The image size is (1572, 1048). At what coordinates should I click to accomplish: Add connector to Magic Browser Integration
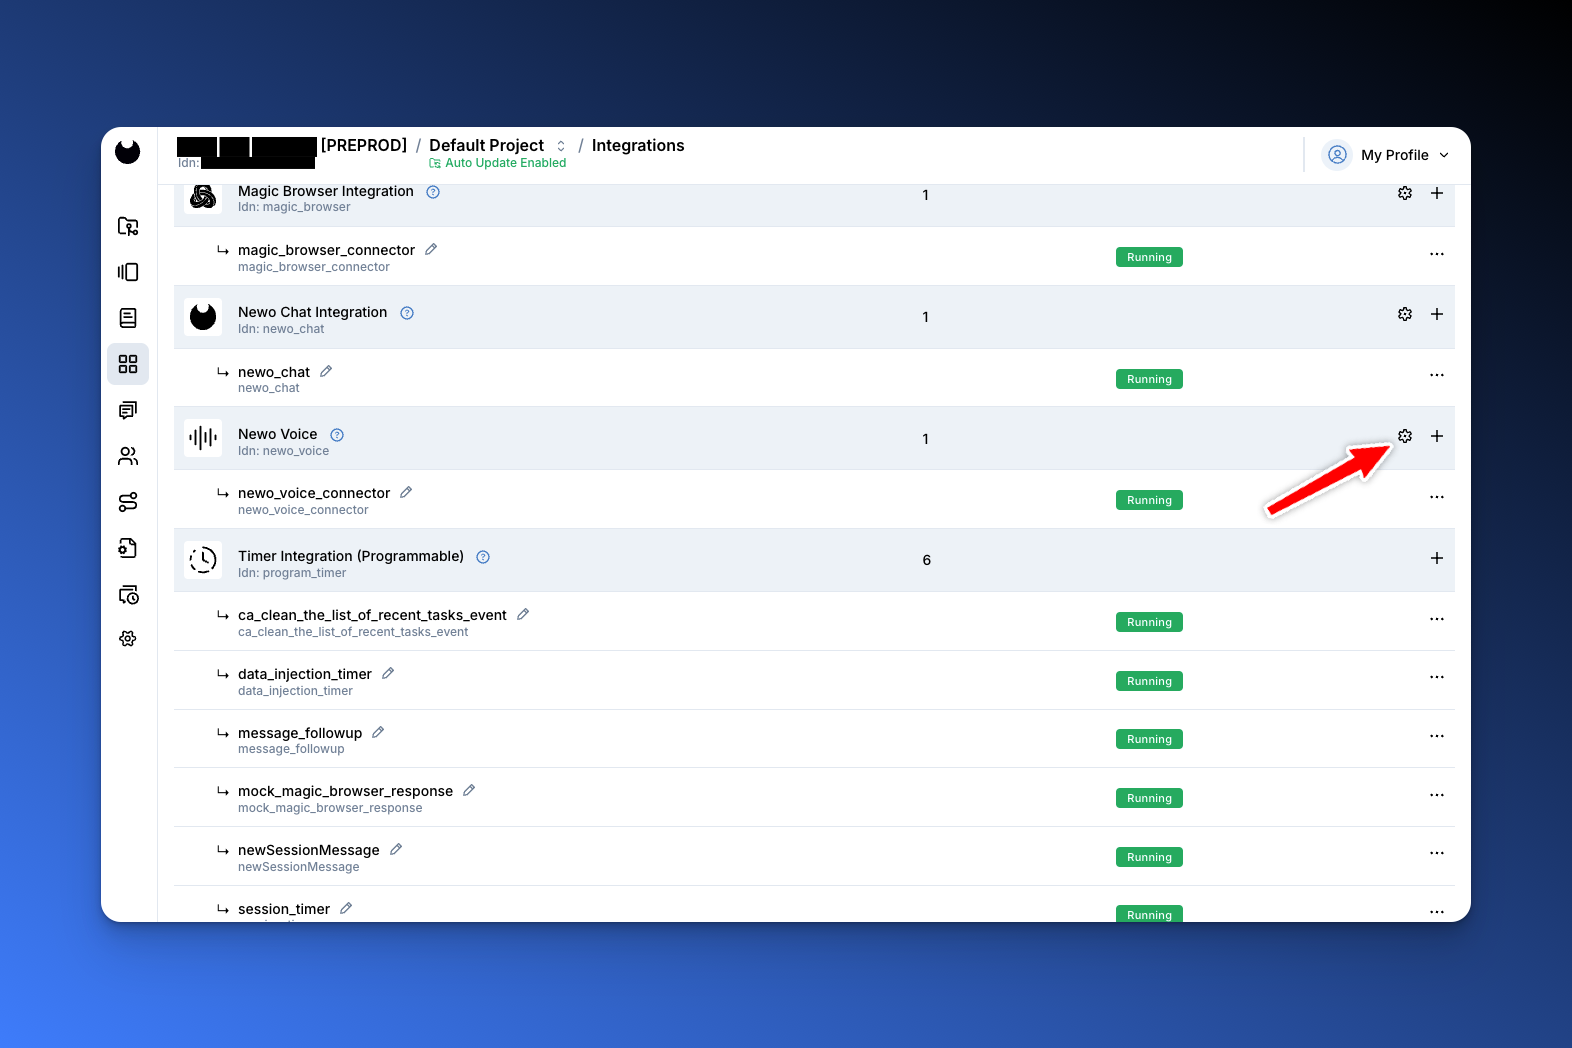(x=1437, y=193)
